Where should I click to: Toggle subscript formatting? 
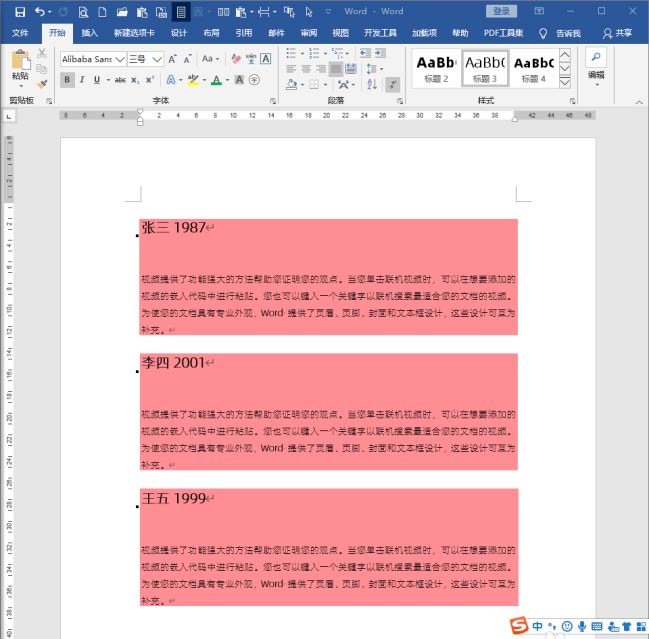(x=135, y=80)
